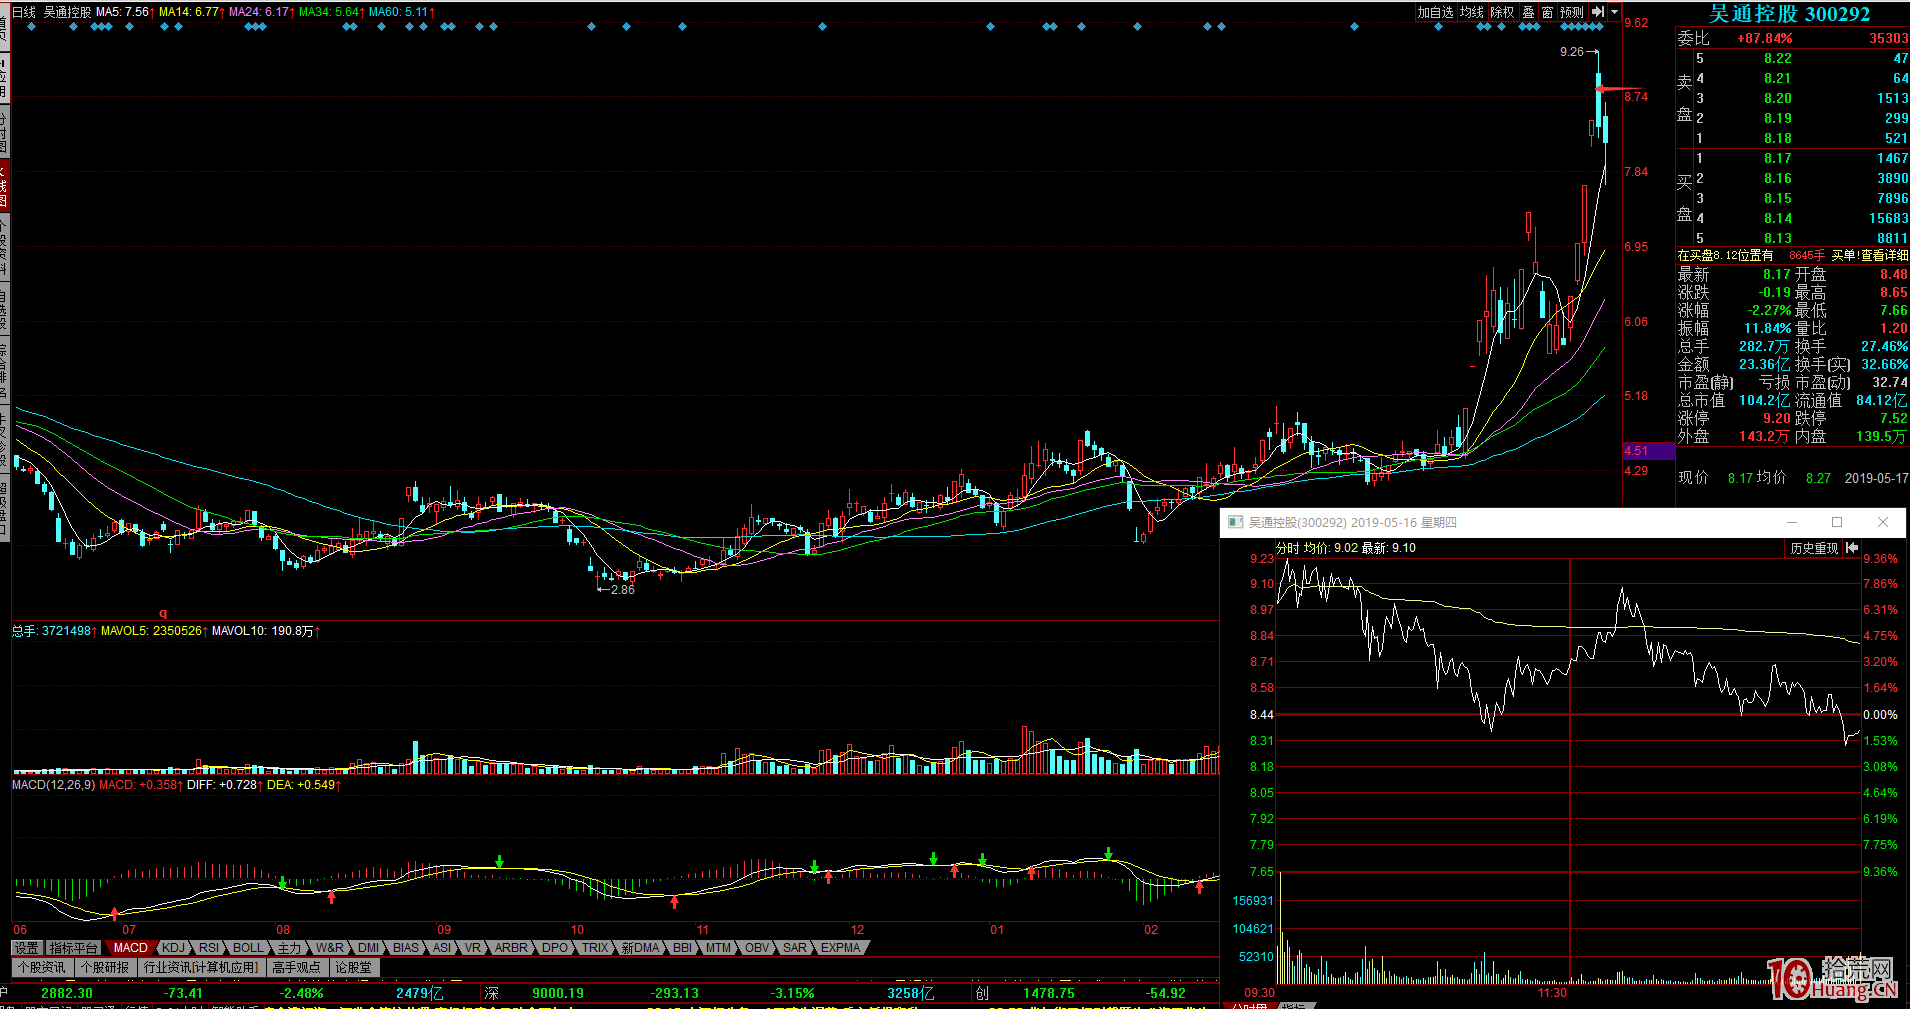Open the 指标平台 indicator platform
The height and width of the screenshot is (1009, 1910).
pos(74,948)
